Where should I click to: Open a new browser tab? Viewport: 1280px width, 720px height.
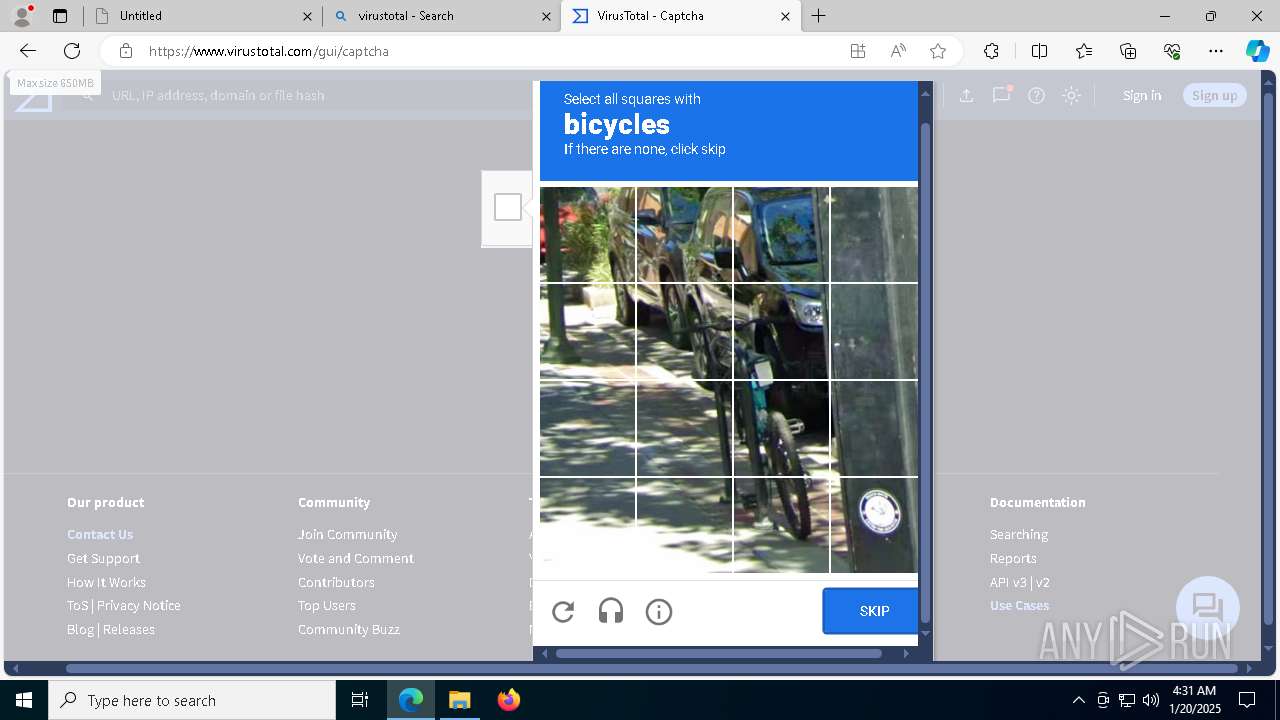(x=819, y=16)
